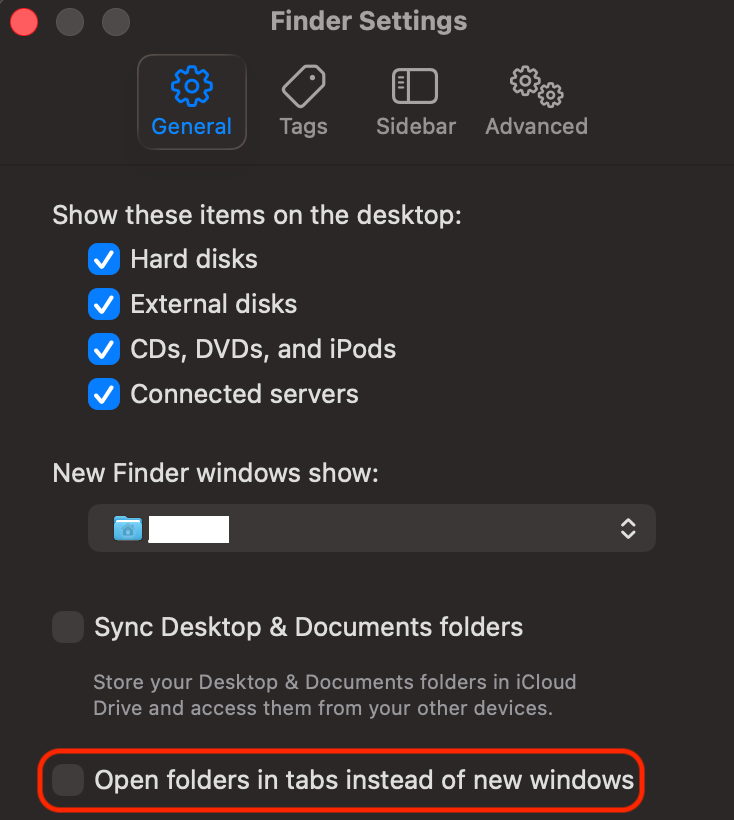Click the Advanced double-gear icon
734x820 pixels.
537,86
